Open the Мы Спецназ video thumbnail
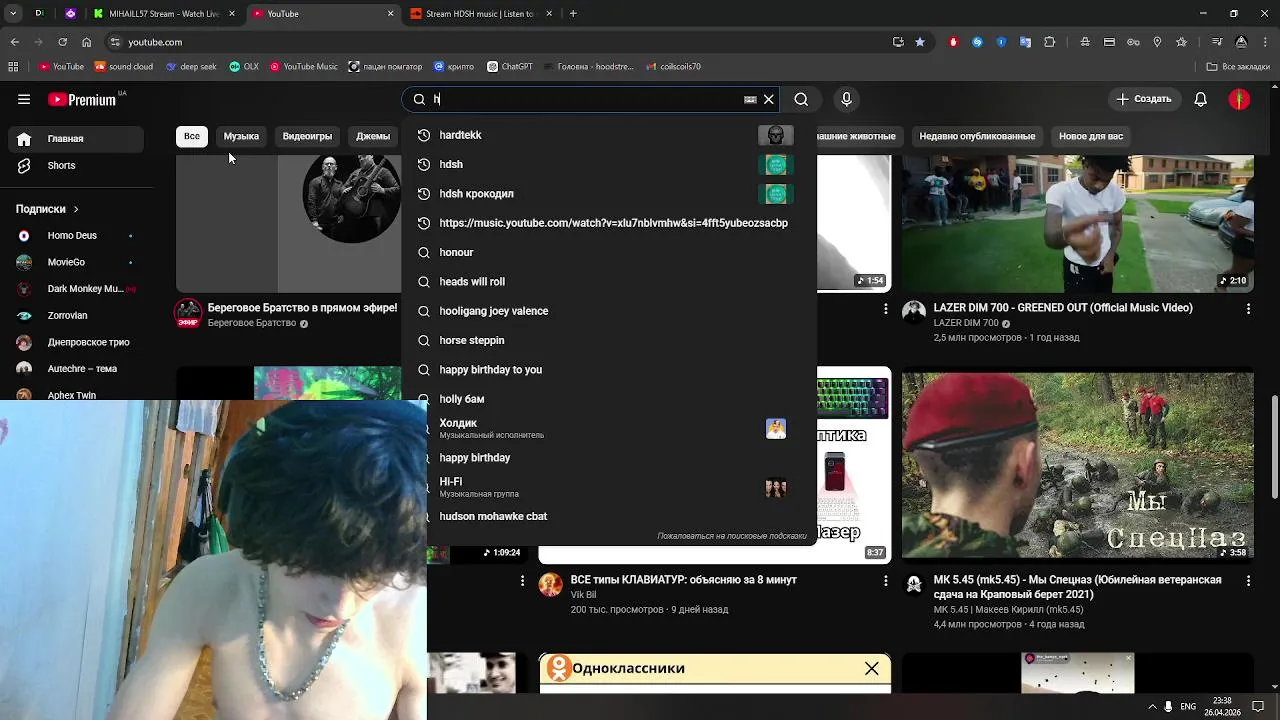 coord(1077,466)
